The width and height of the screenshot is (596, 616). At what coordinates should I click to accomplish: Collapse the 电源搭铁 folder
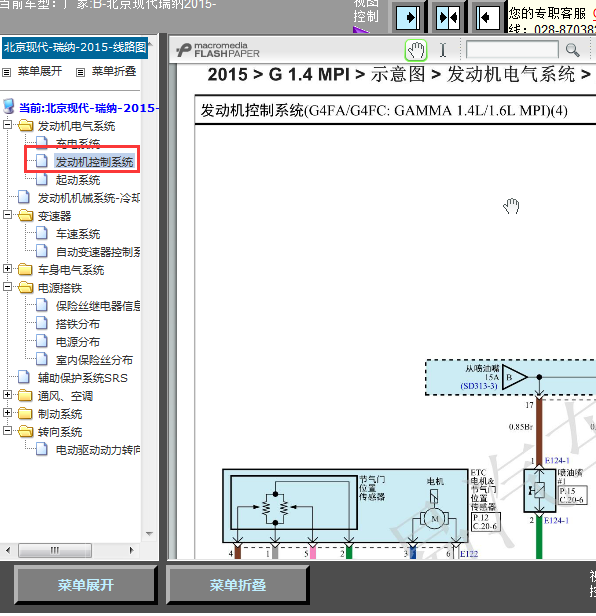click(x=7, y=286)
